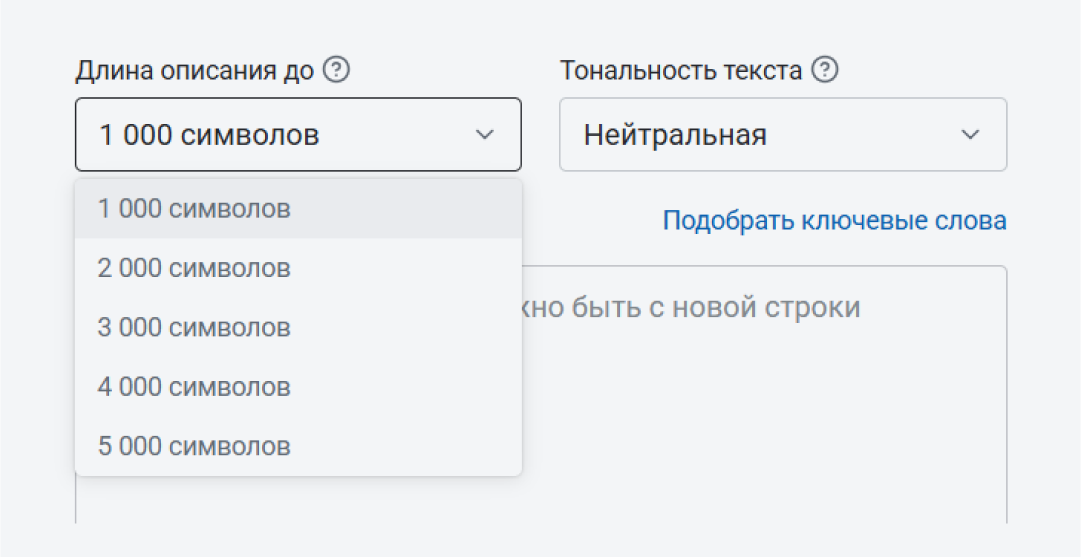Follow the Подобрать ключевые слова link
The image size is (1081, 557).
tap(835, 221)
